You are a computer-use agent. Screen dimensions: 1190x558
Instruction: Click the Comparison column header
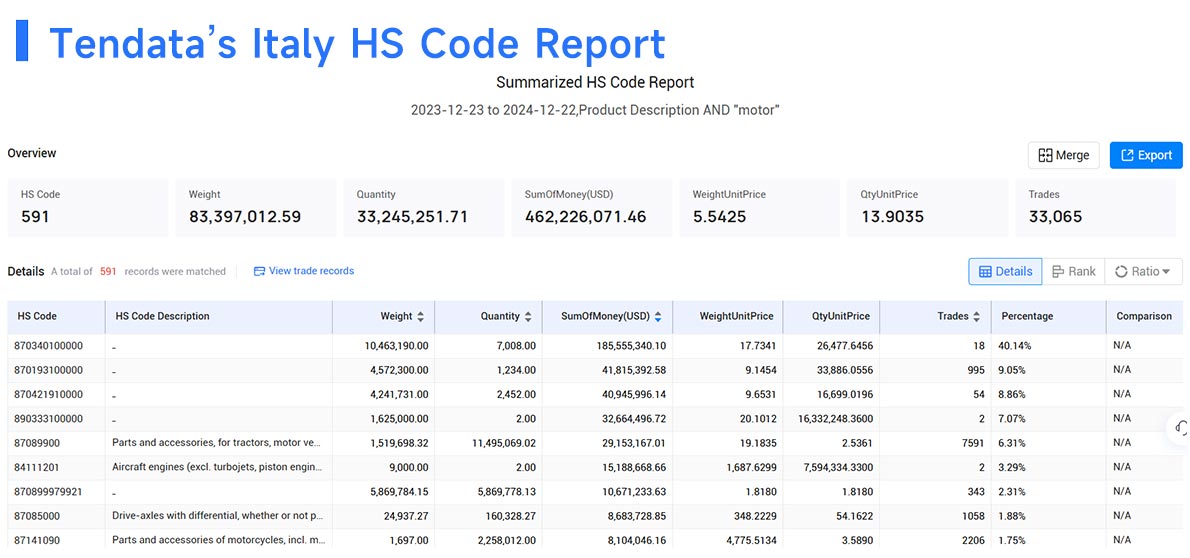pos(1144,317)
